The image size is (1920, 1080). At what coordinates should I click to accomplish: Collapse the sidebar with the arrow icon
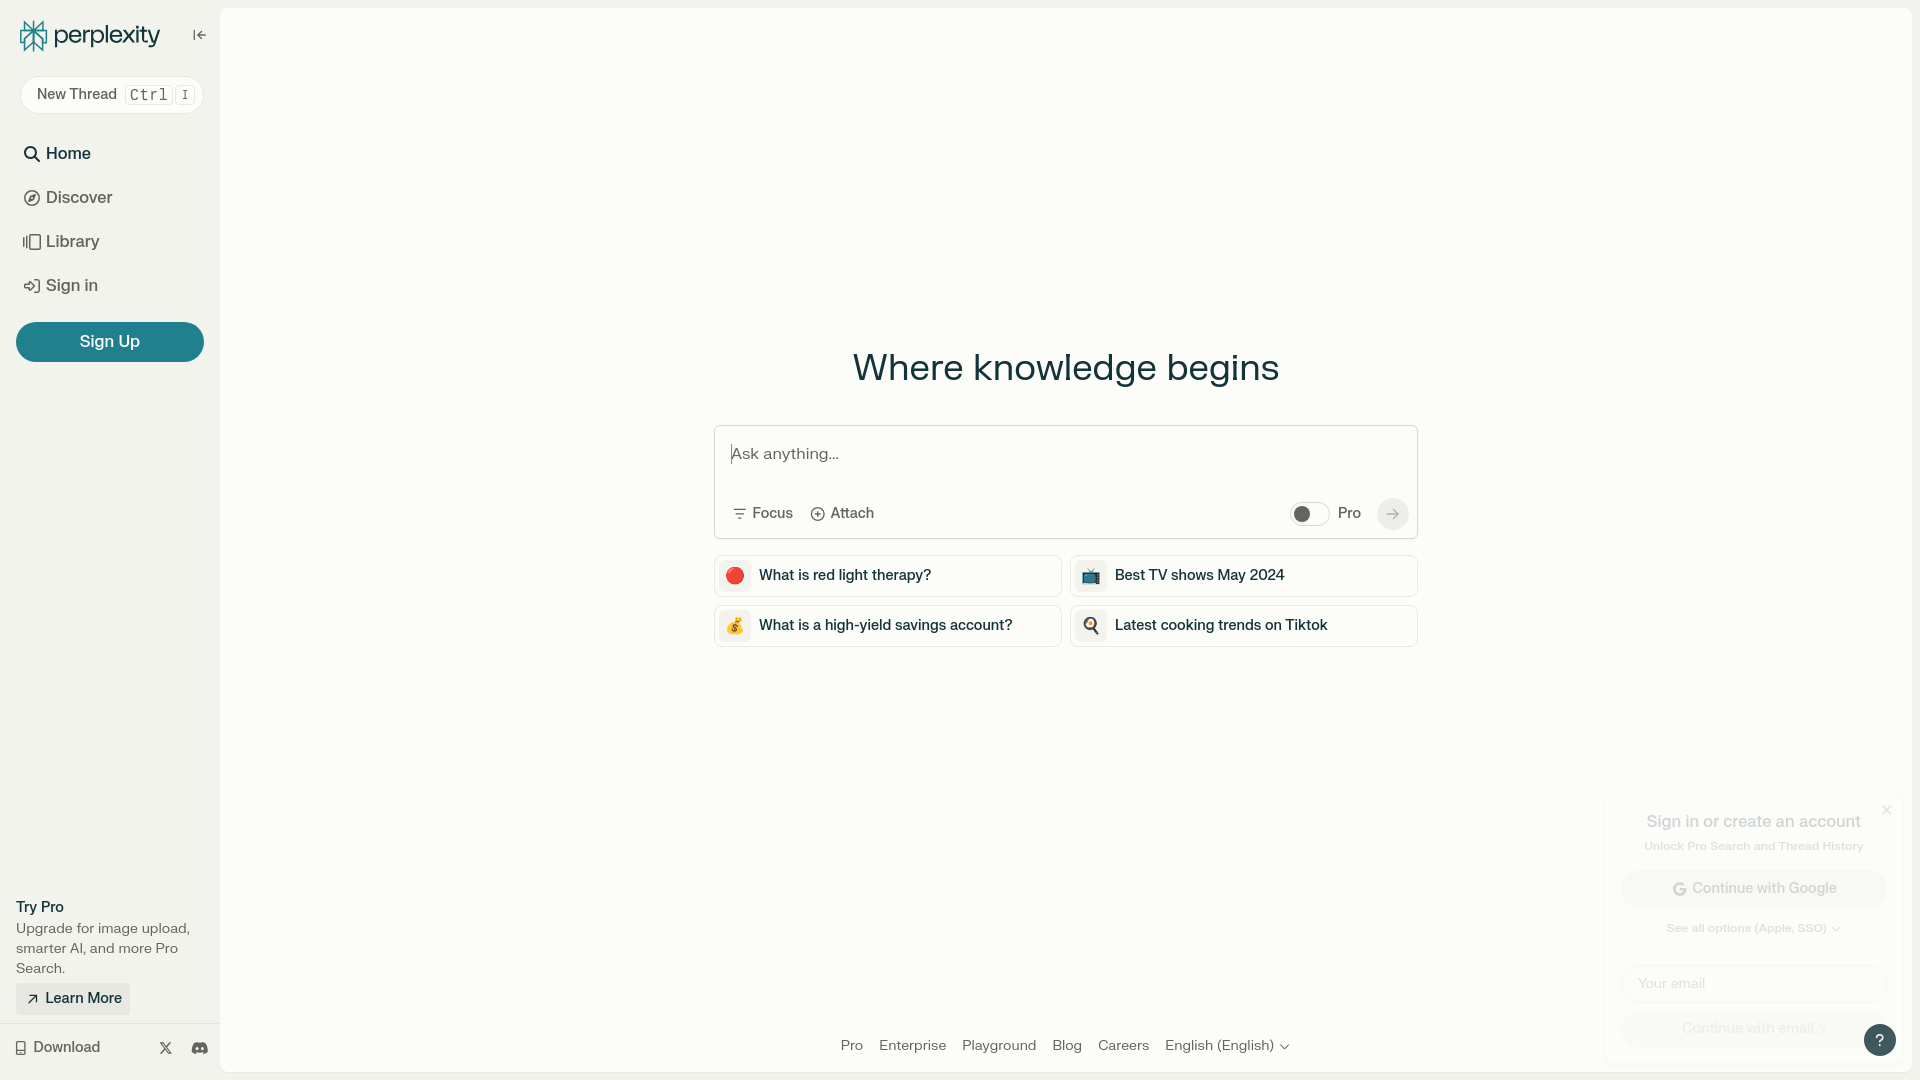199,36
